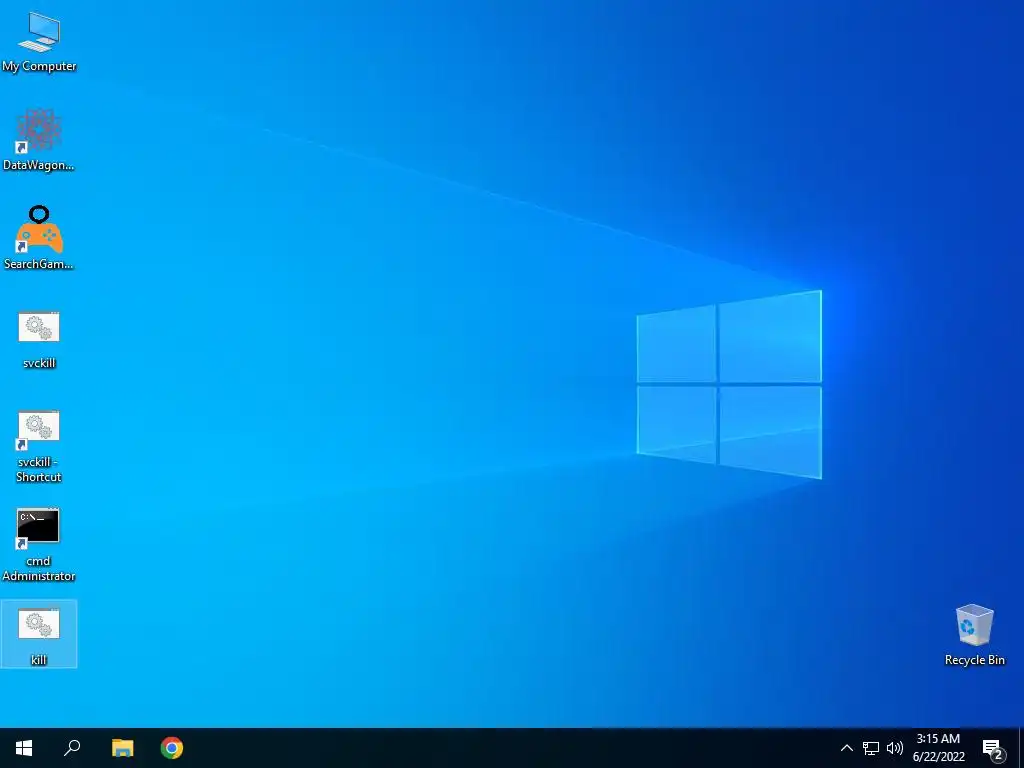The height and width of the screenshot is (768, 1024).
Task: Select the svckill - Shortcut icon
Action: 39,447
